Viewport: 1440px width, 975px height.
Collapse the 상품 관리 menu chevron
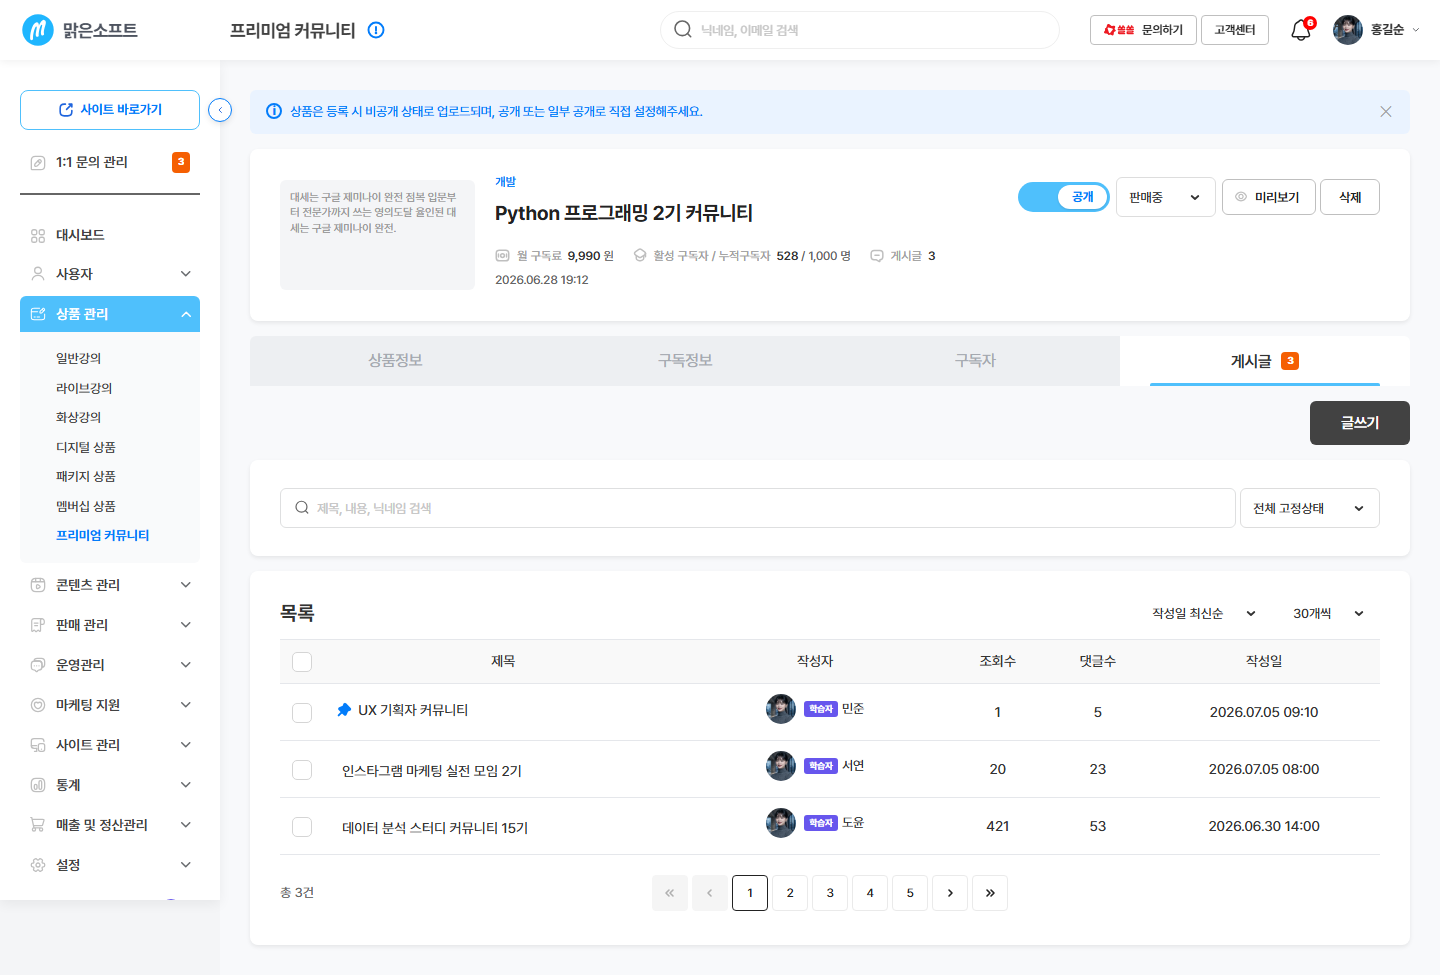point(186,314)
